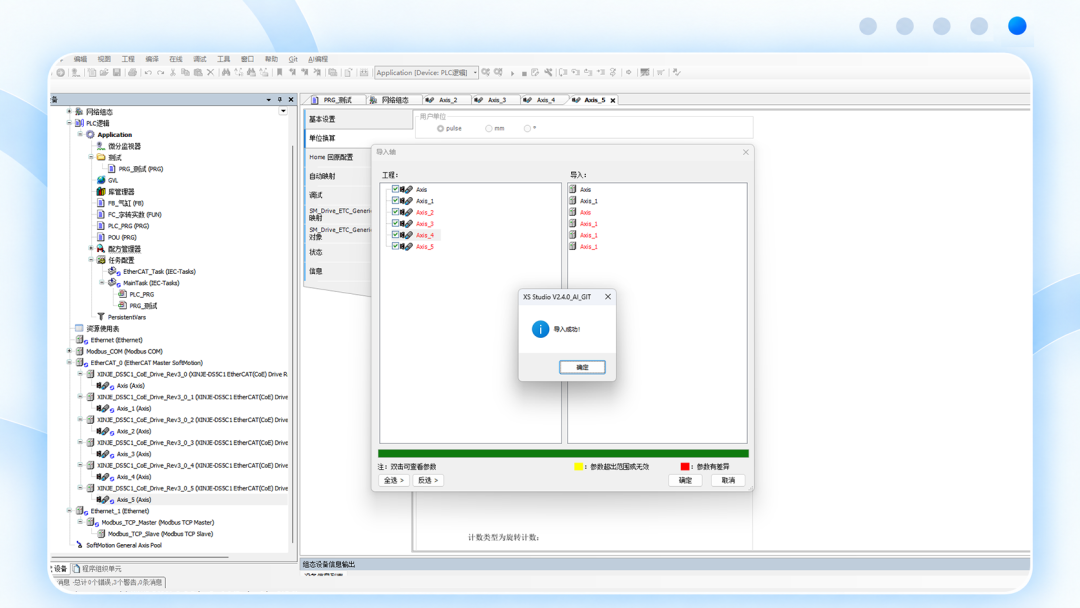Click the Undo arrow in the toolbar
This screenshot has height=608, width=1080.
click(148, 72)
